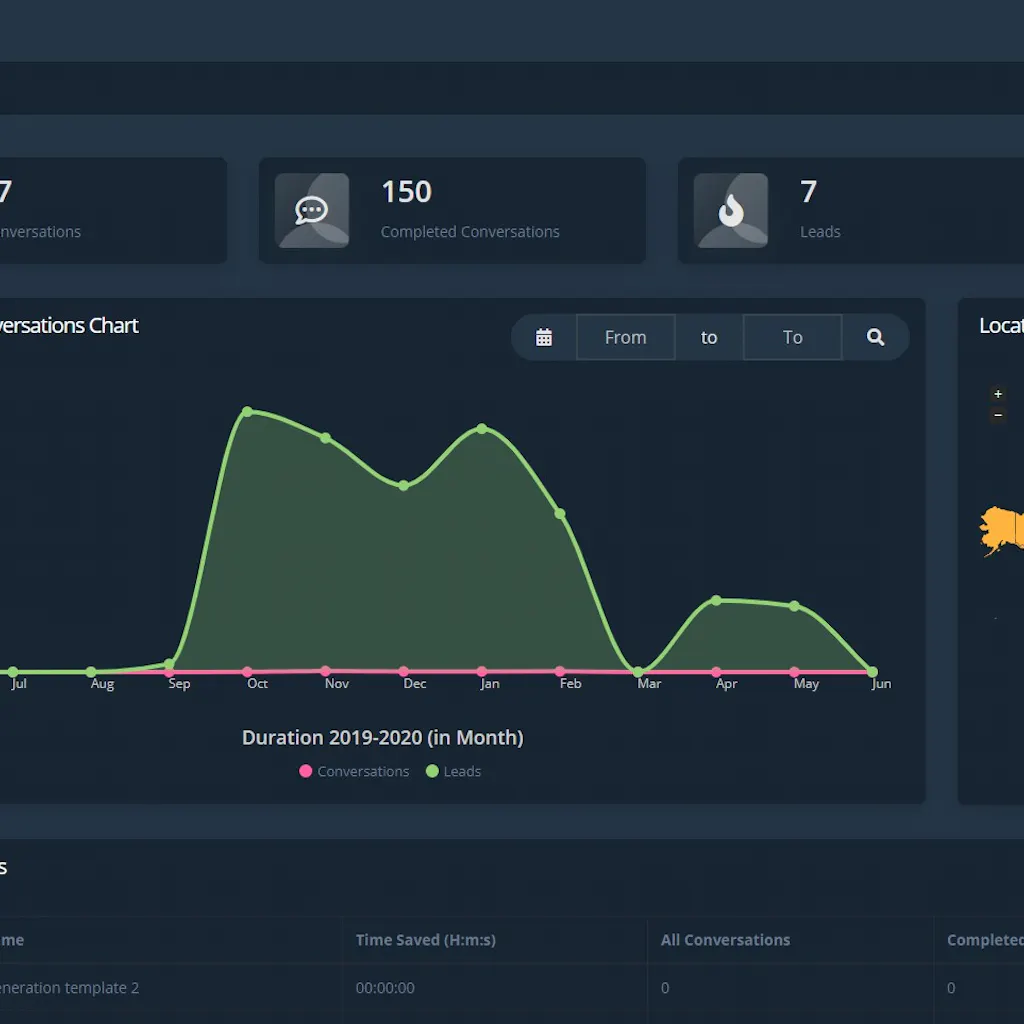Select the April leads data point
Screen dimensions: 1024x1024
716,600
